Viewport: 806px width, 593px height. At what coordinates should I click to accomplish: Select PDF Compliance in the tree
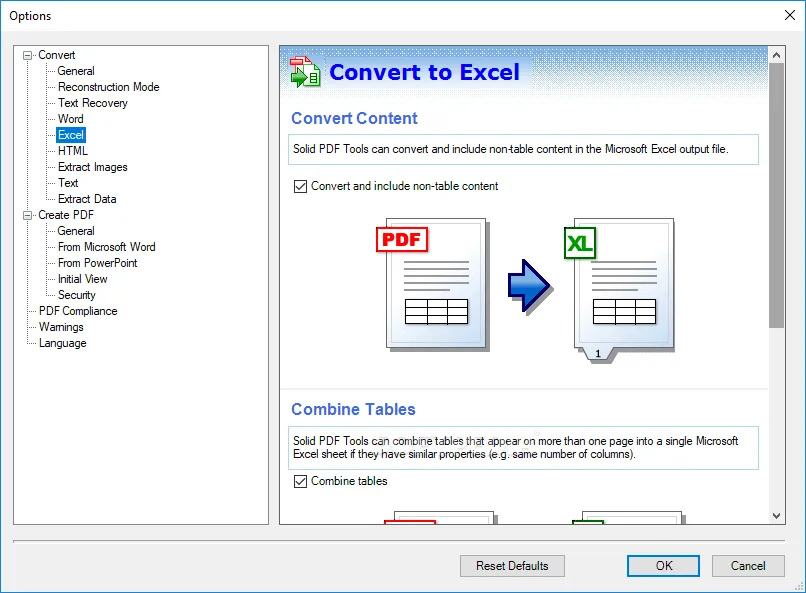click(x=78, y=311)
